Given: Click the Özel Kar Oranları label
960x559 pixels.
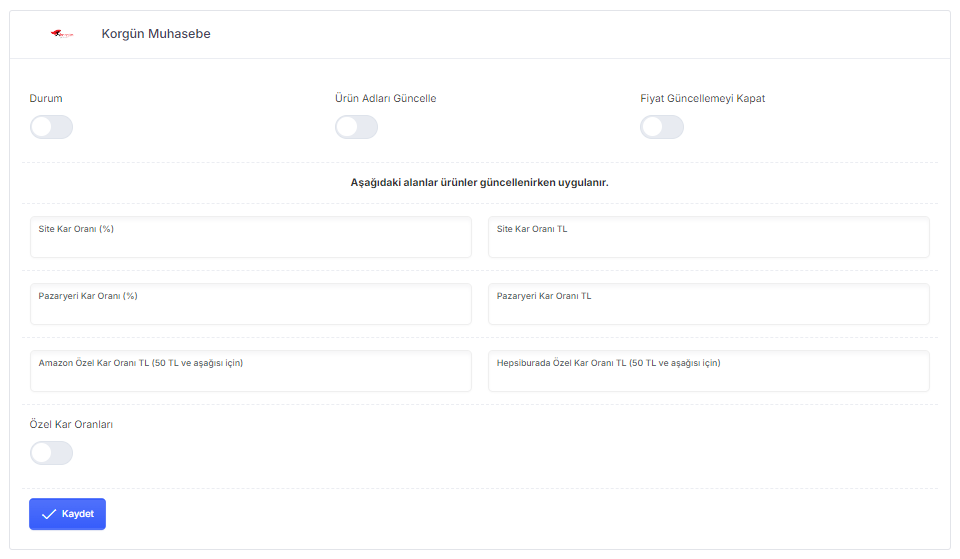Looking at the screenshot, I should point(71,424).
